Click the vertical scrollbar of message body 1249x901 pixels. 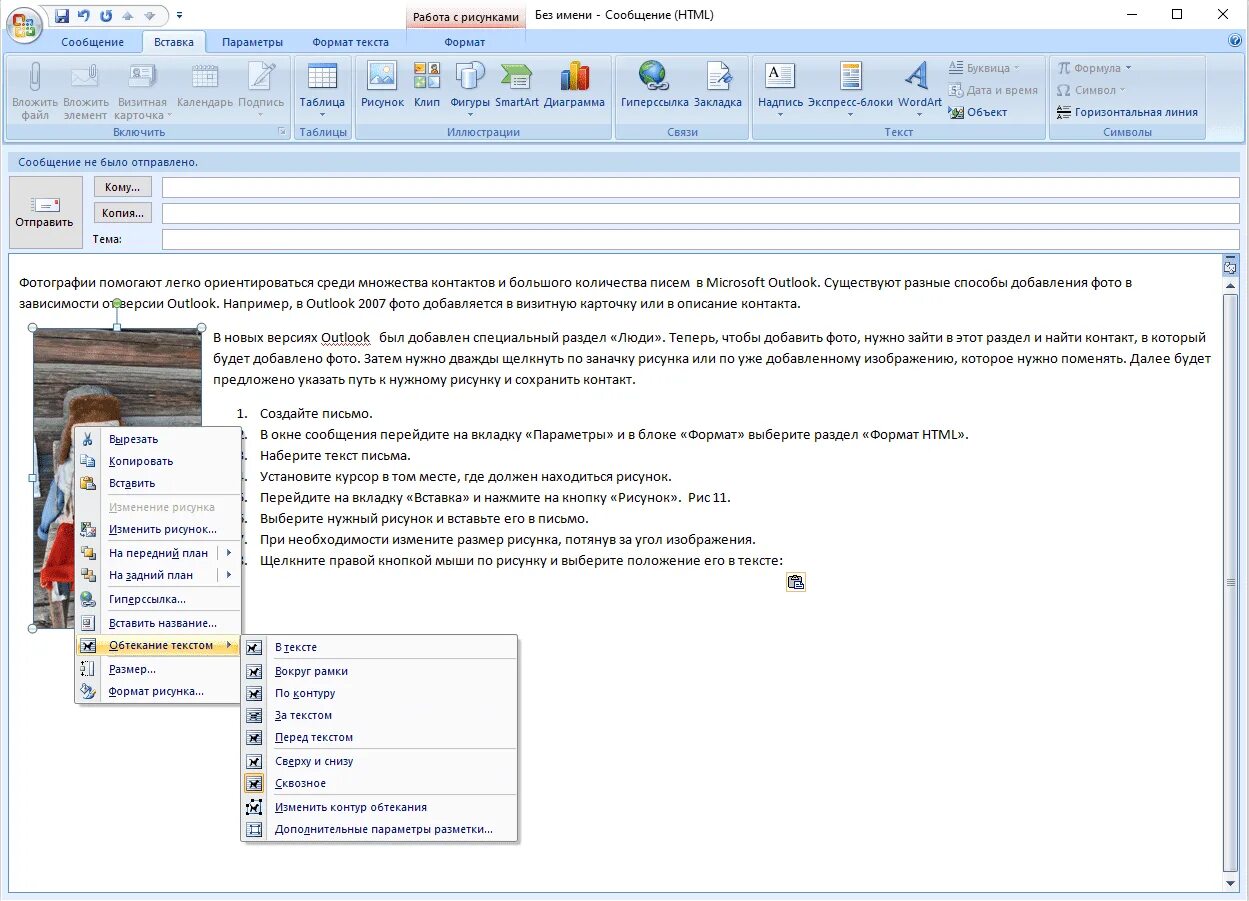(1230, 583)
